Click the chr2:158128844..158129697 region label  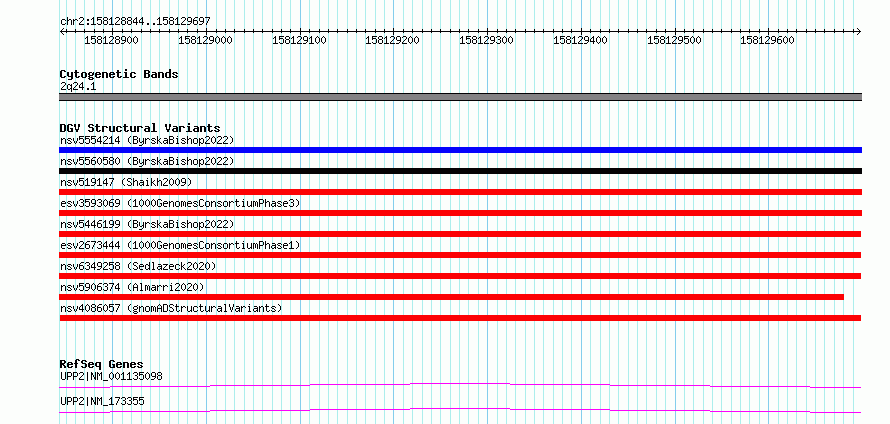tap(135, 21)
